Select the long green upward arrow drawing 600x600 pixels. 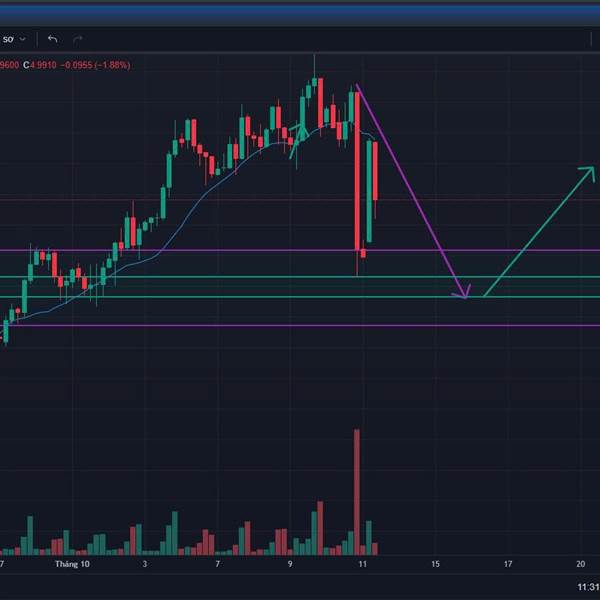pos(540,231)
